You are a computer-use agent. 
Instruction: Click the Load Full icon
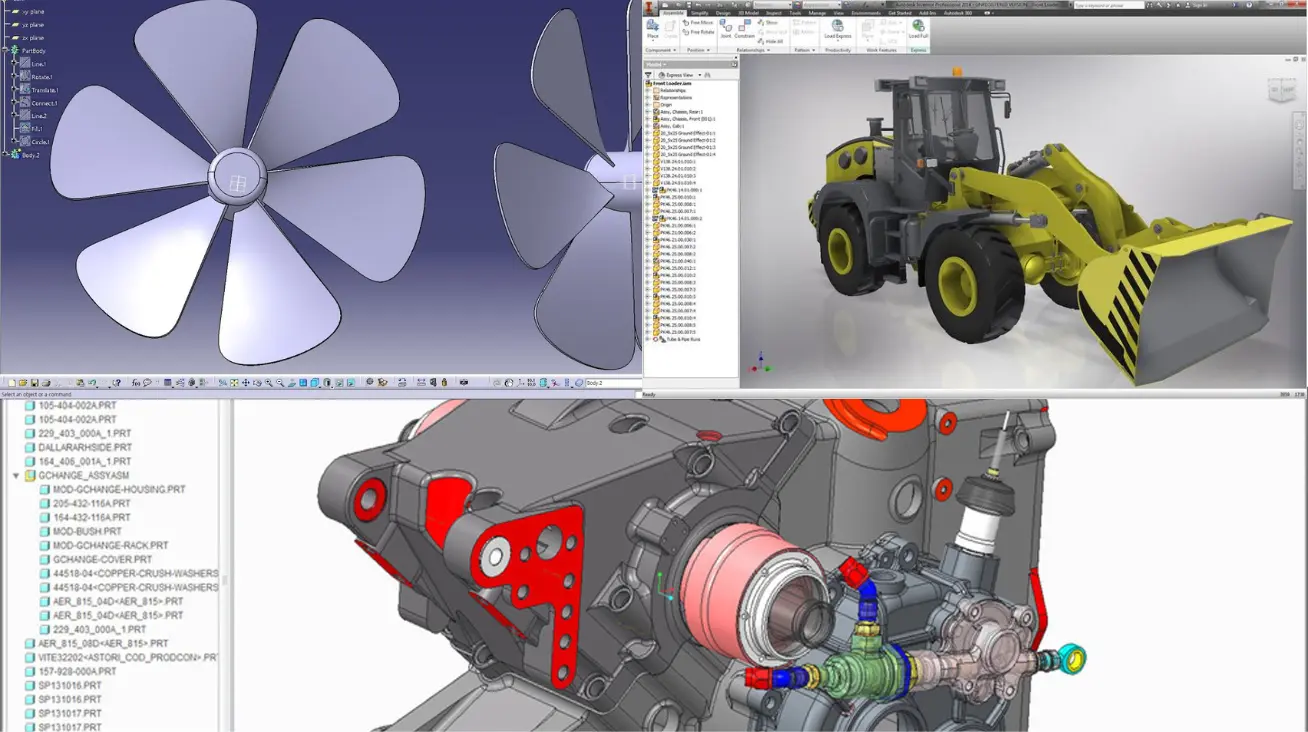pyautogui.click(x=918, y=27)
